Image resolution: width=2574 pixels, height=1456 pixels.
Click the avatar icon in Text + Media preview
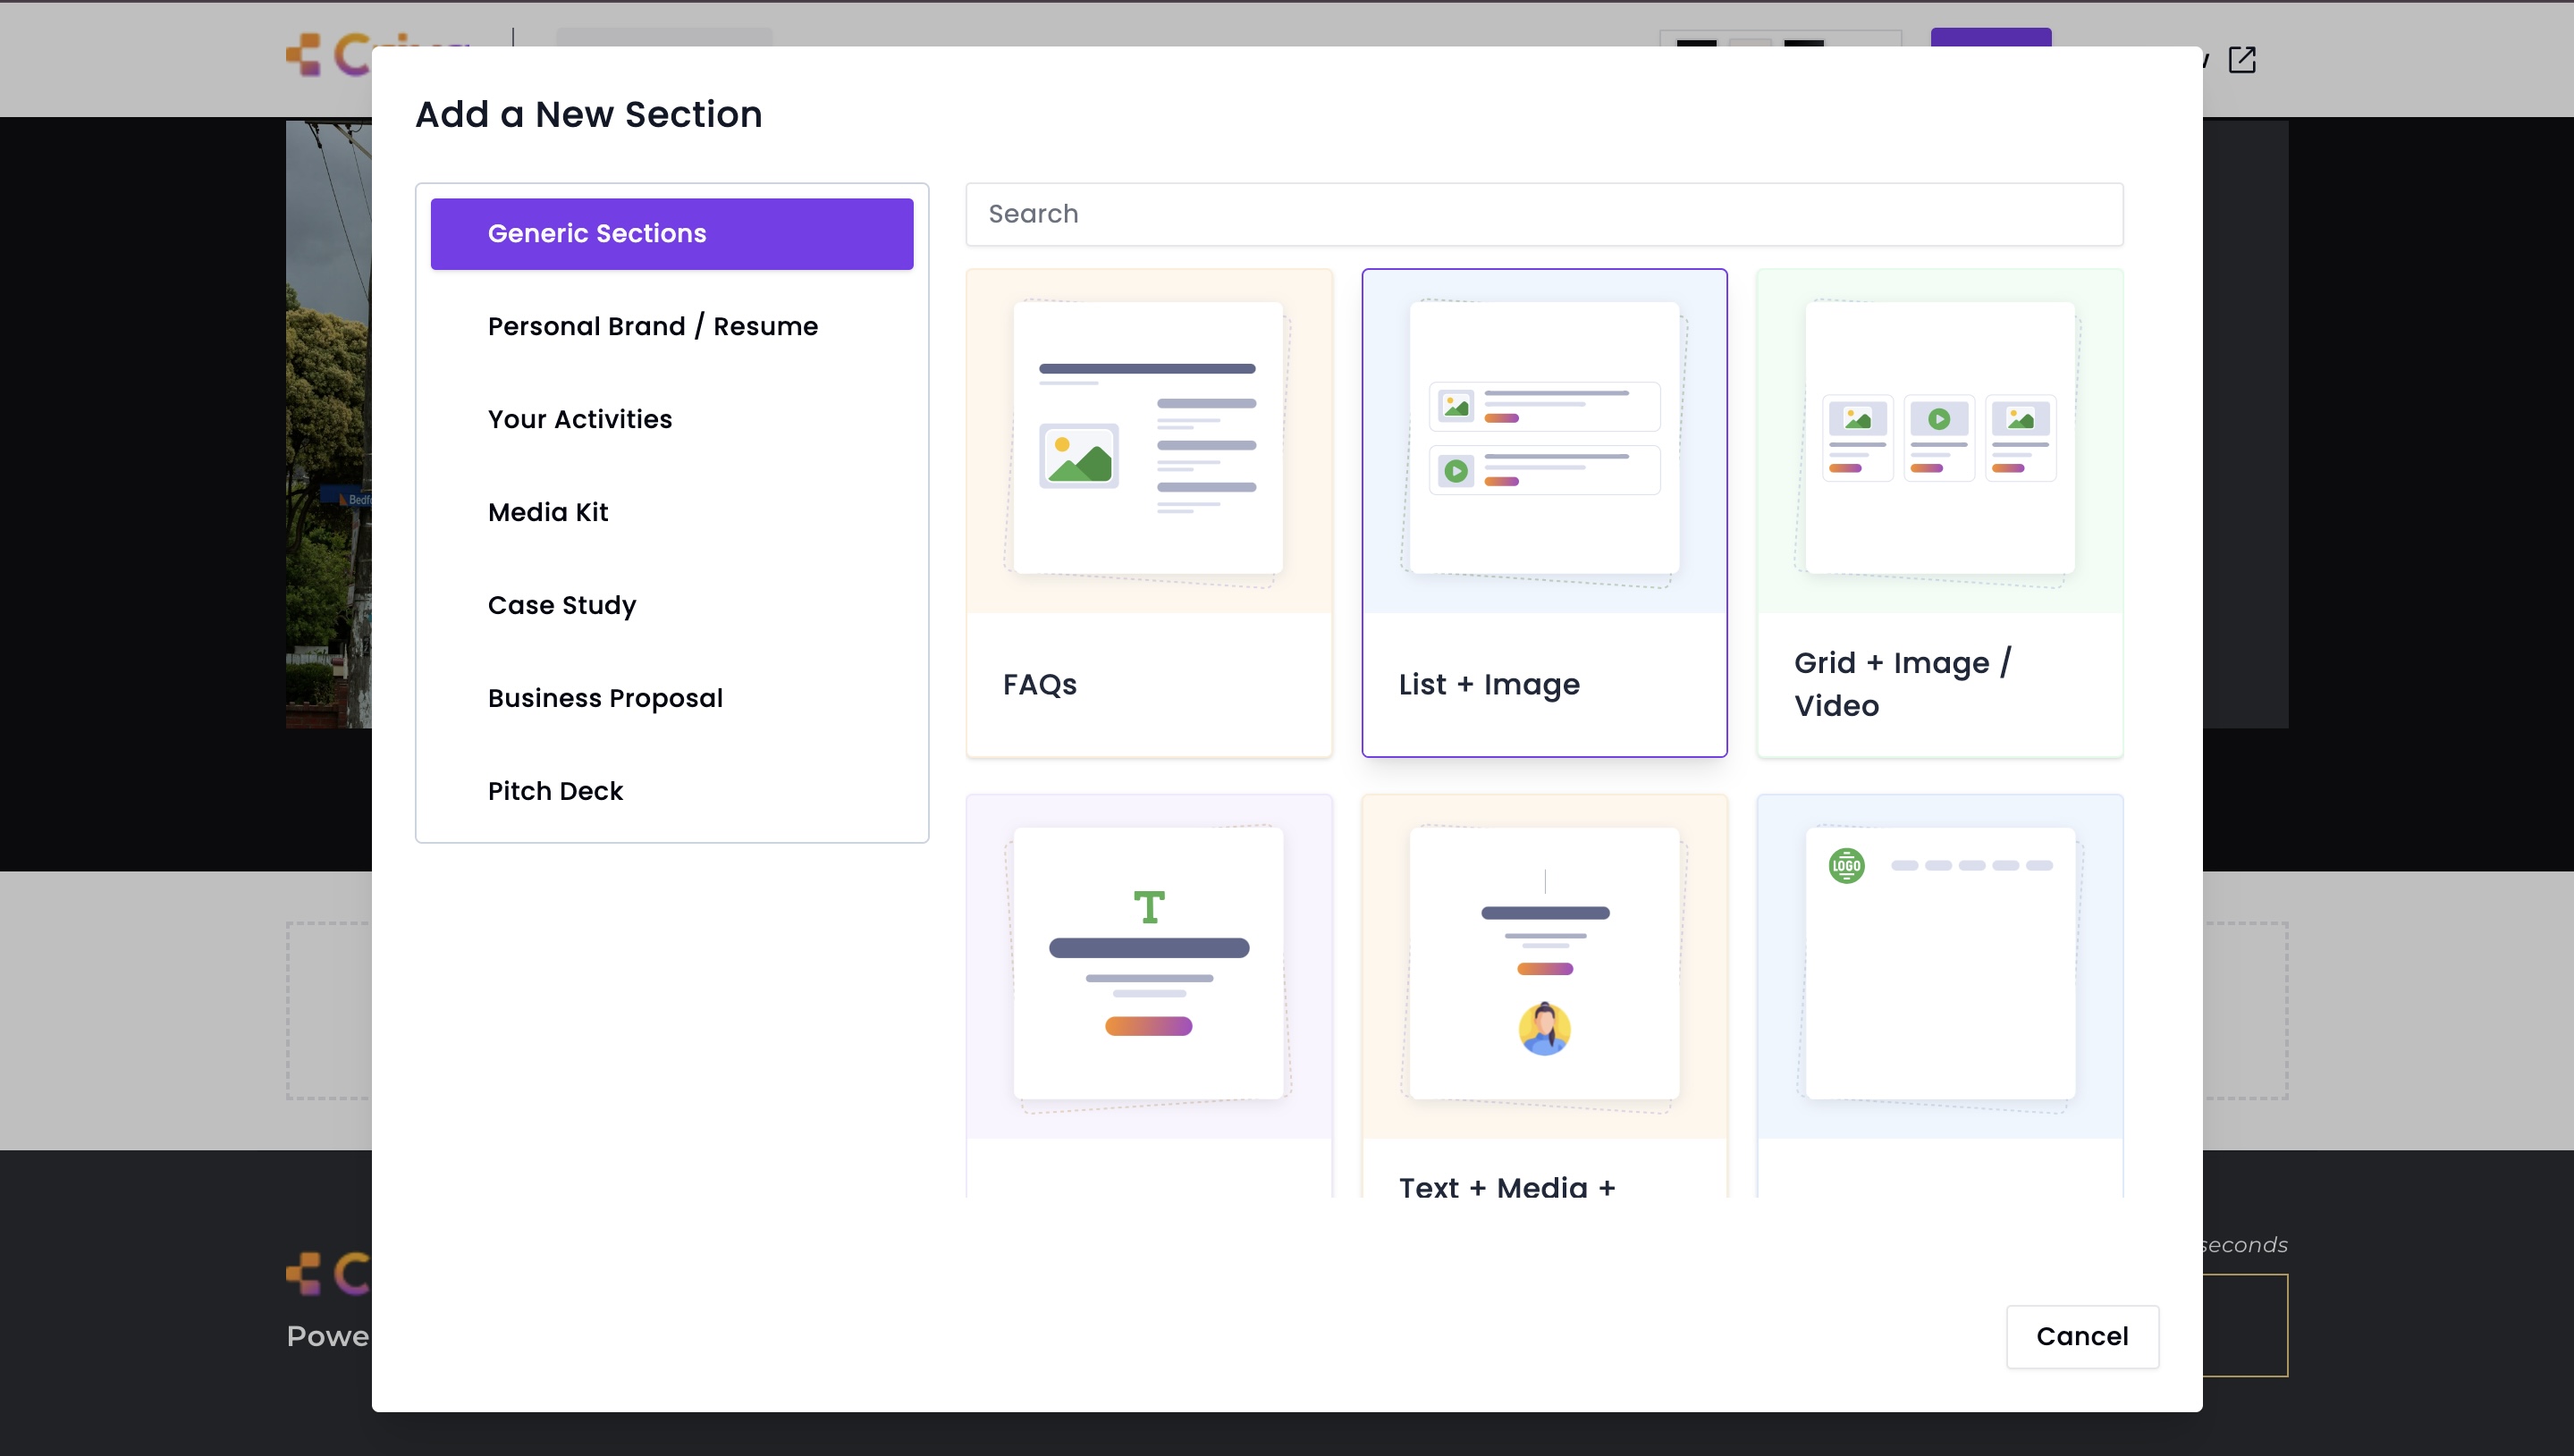tap(1544, 1029)
